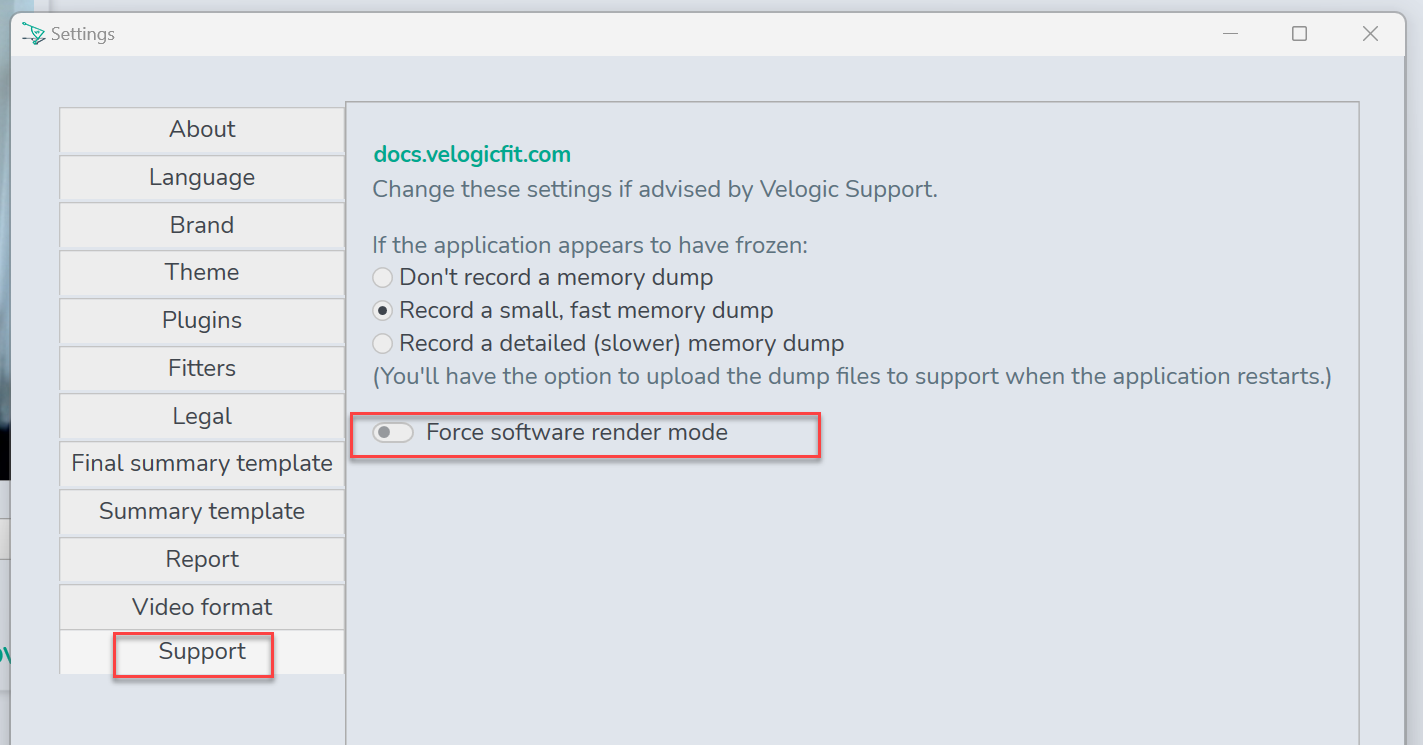Image resolution: width=1423 pixels, height=745 pixels.
Task: Select the Support tab
Action: click(202, 652)
